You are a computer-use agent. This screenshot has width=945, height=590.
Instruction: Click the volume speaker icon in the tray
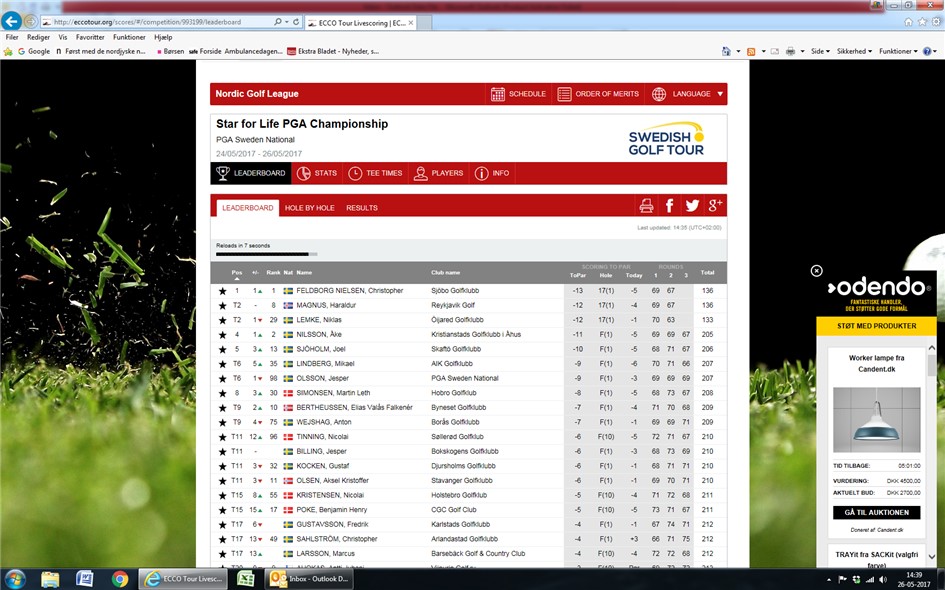pyautogui.click(x=883, y=580)
